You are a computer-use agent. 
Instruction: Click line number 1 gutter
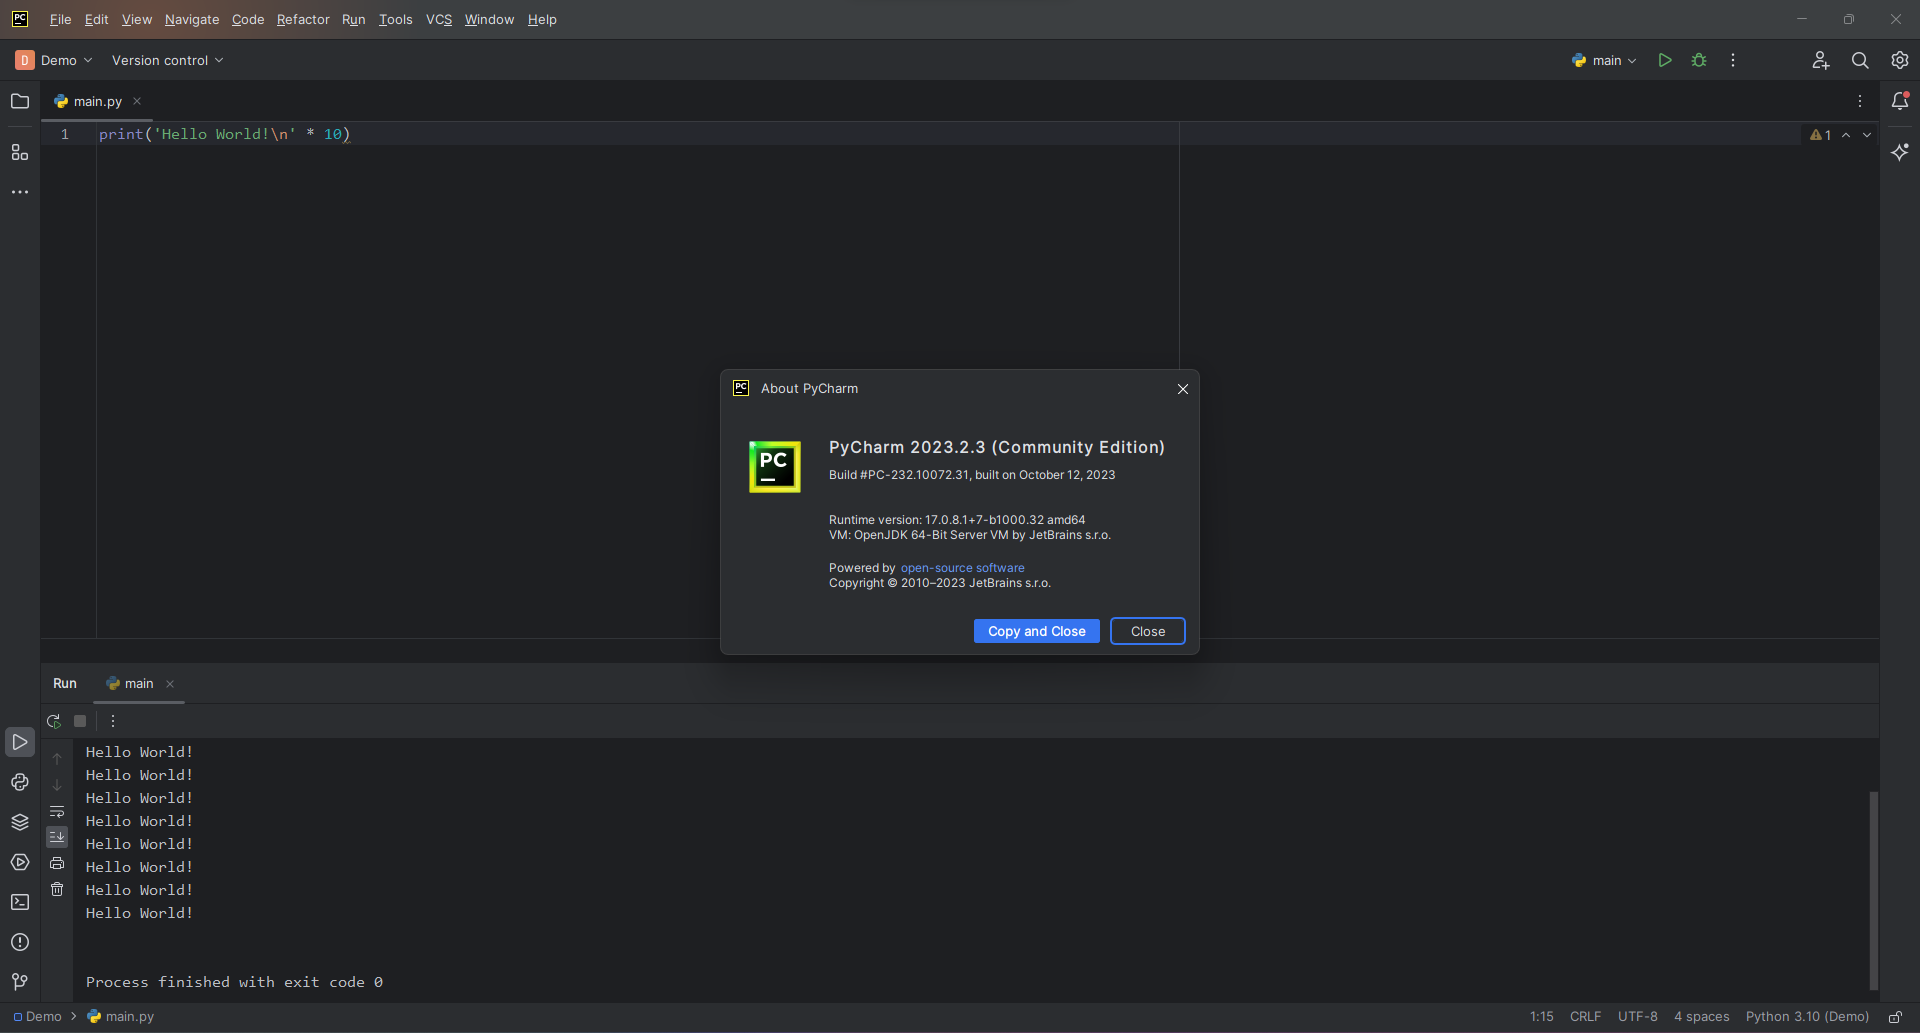coord(65,134)
